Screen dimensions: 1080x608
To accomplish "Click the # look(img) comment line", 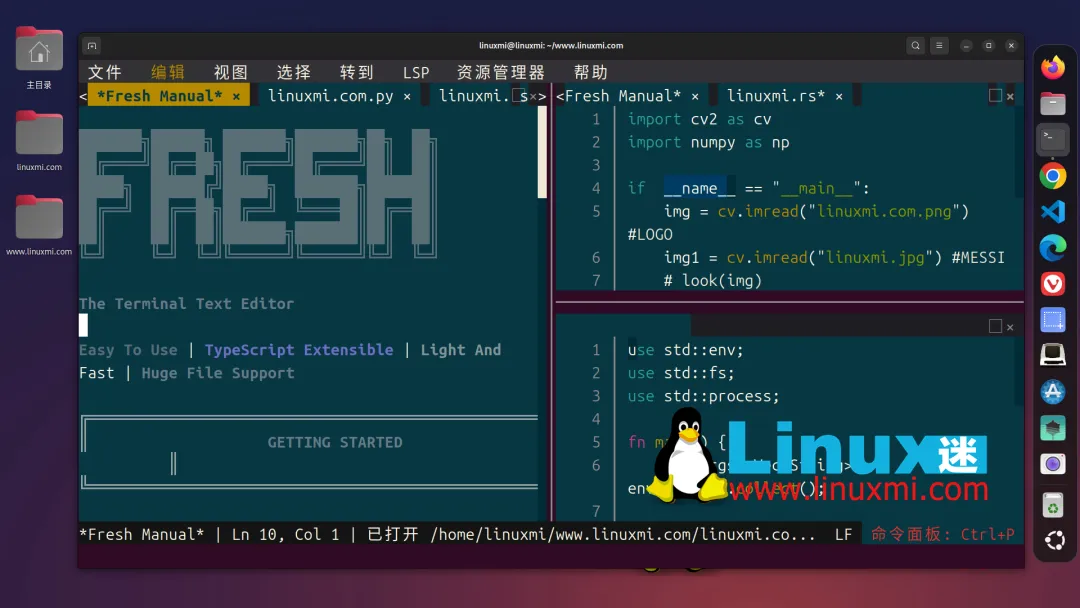I will point(712,281).
